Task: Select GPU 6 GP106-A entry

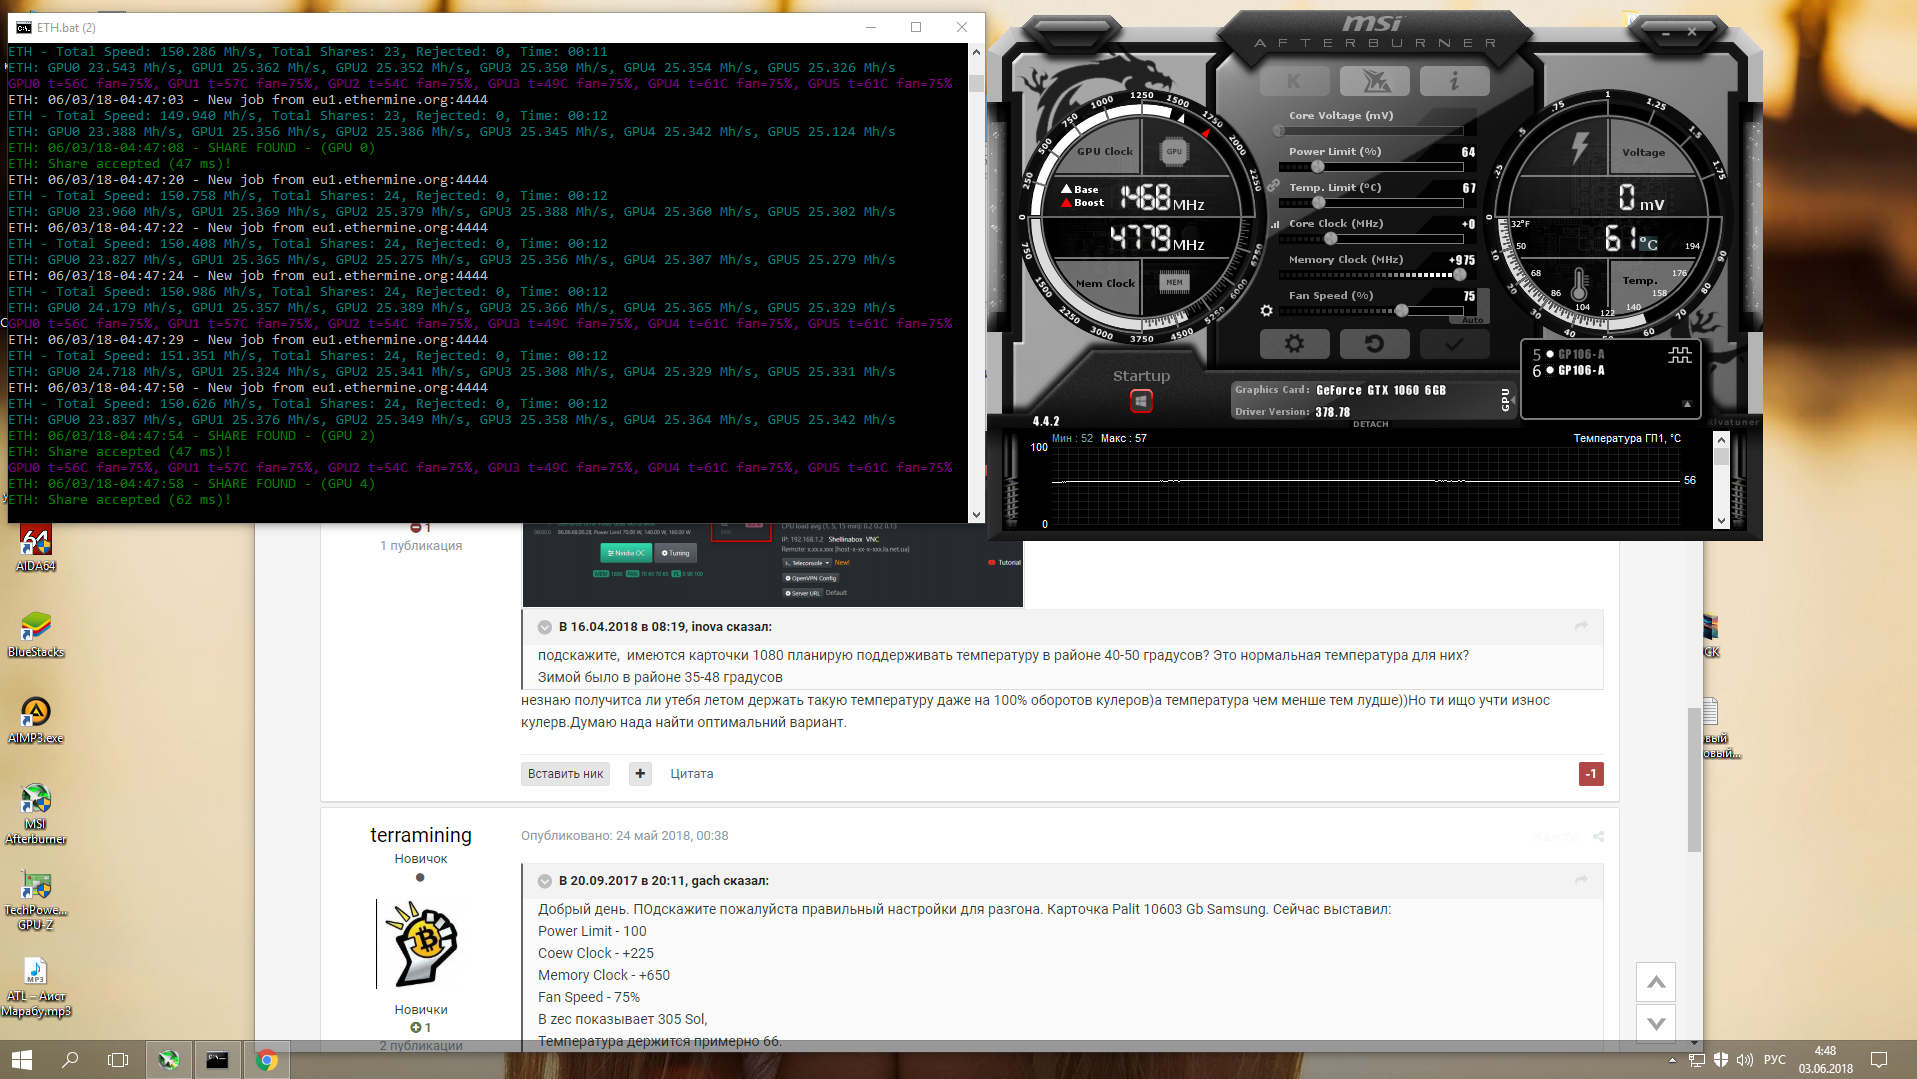Action: pos(1569,371)
